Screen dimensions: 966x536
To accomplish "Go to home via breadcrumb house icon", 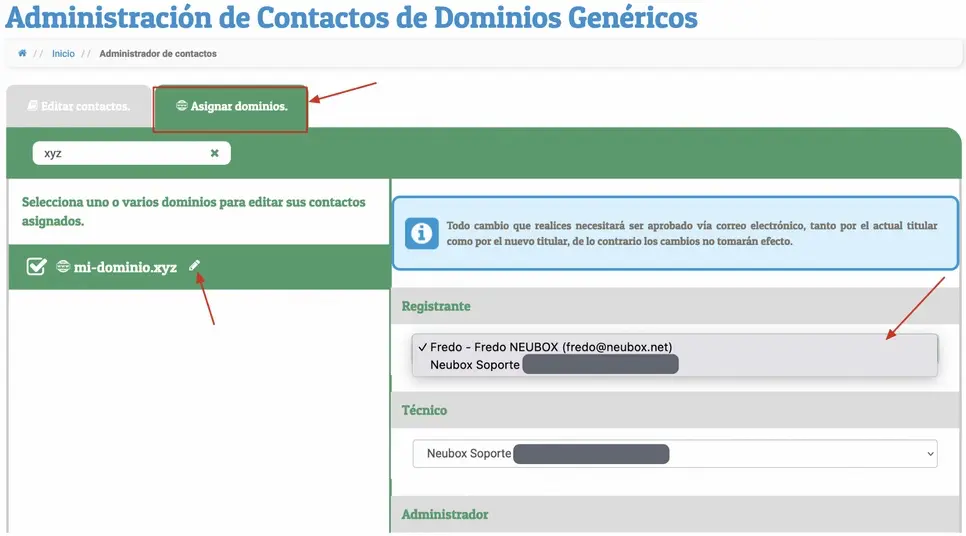I will click(x=22, y=53).
